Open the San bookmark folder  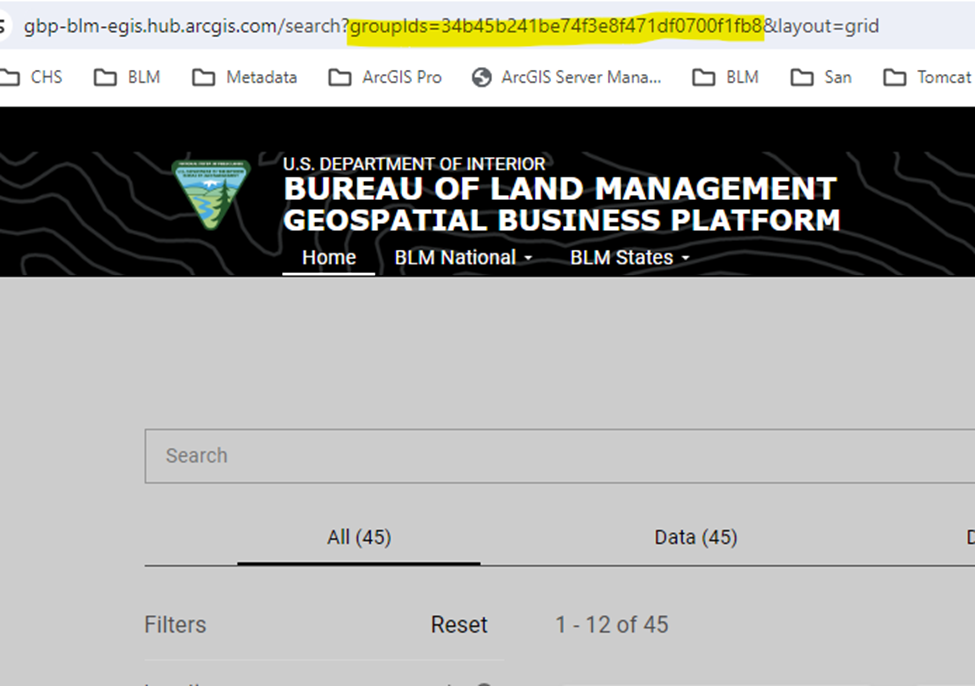coord(821,77)
